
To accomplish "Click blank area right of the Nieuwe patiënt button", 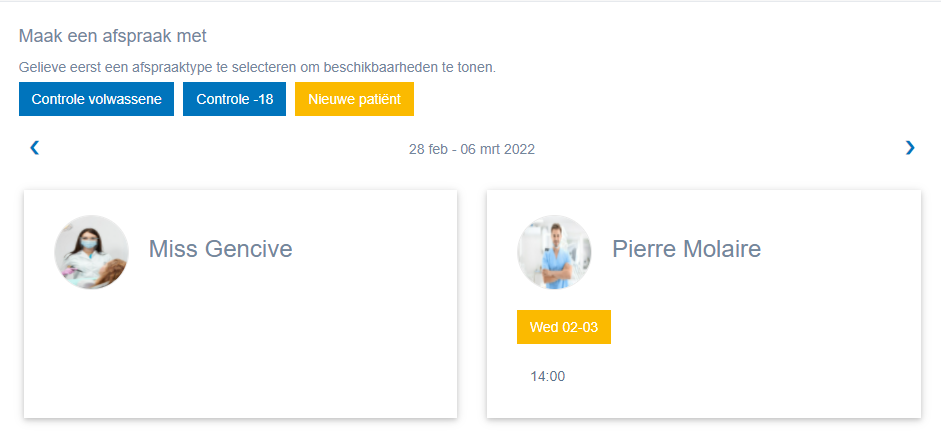I will click(x=650, y=99).
